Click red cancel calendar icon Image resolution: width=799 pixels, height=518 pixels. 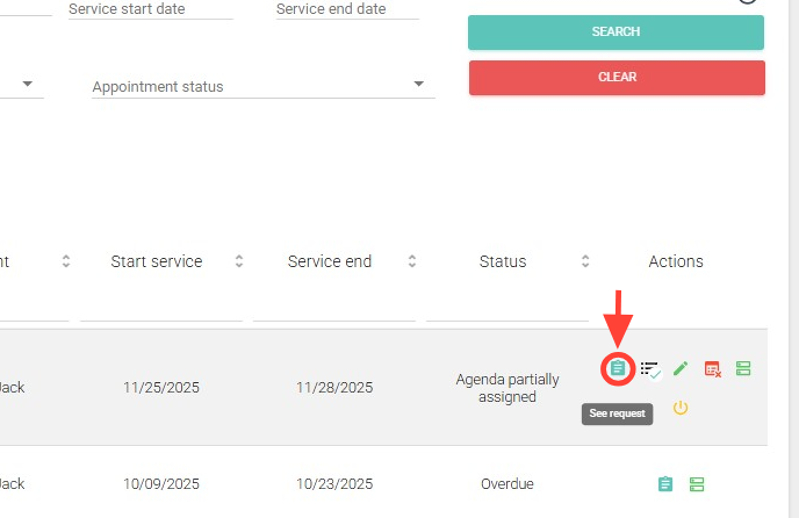tap(712, 369)
